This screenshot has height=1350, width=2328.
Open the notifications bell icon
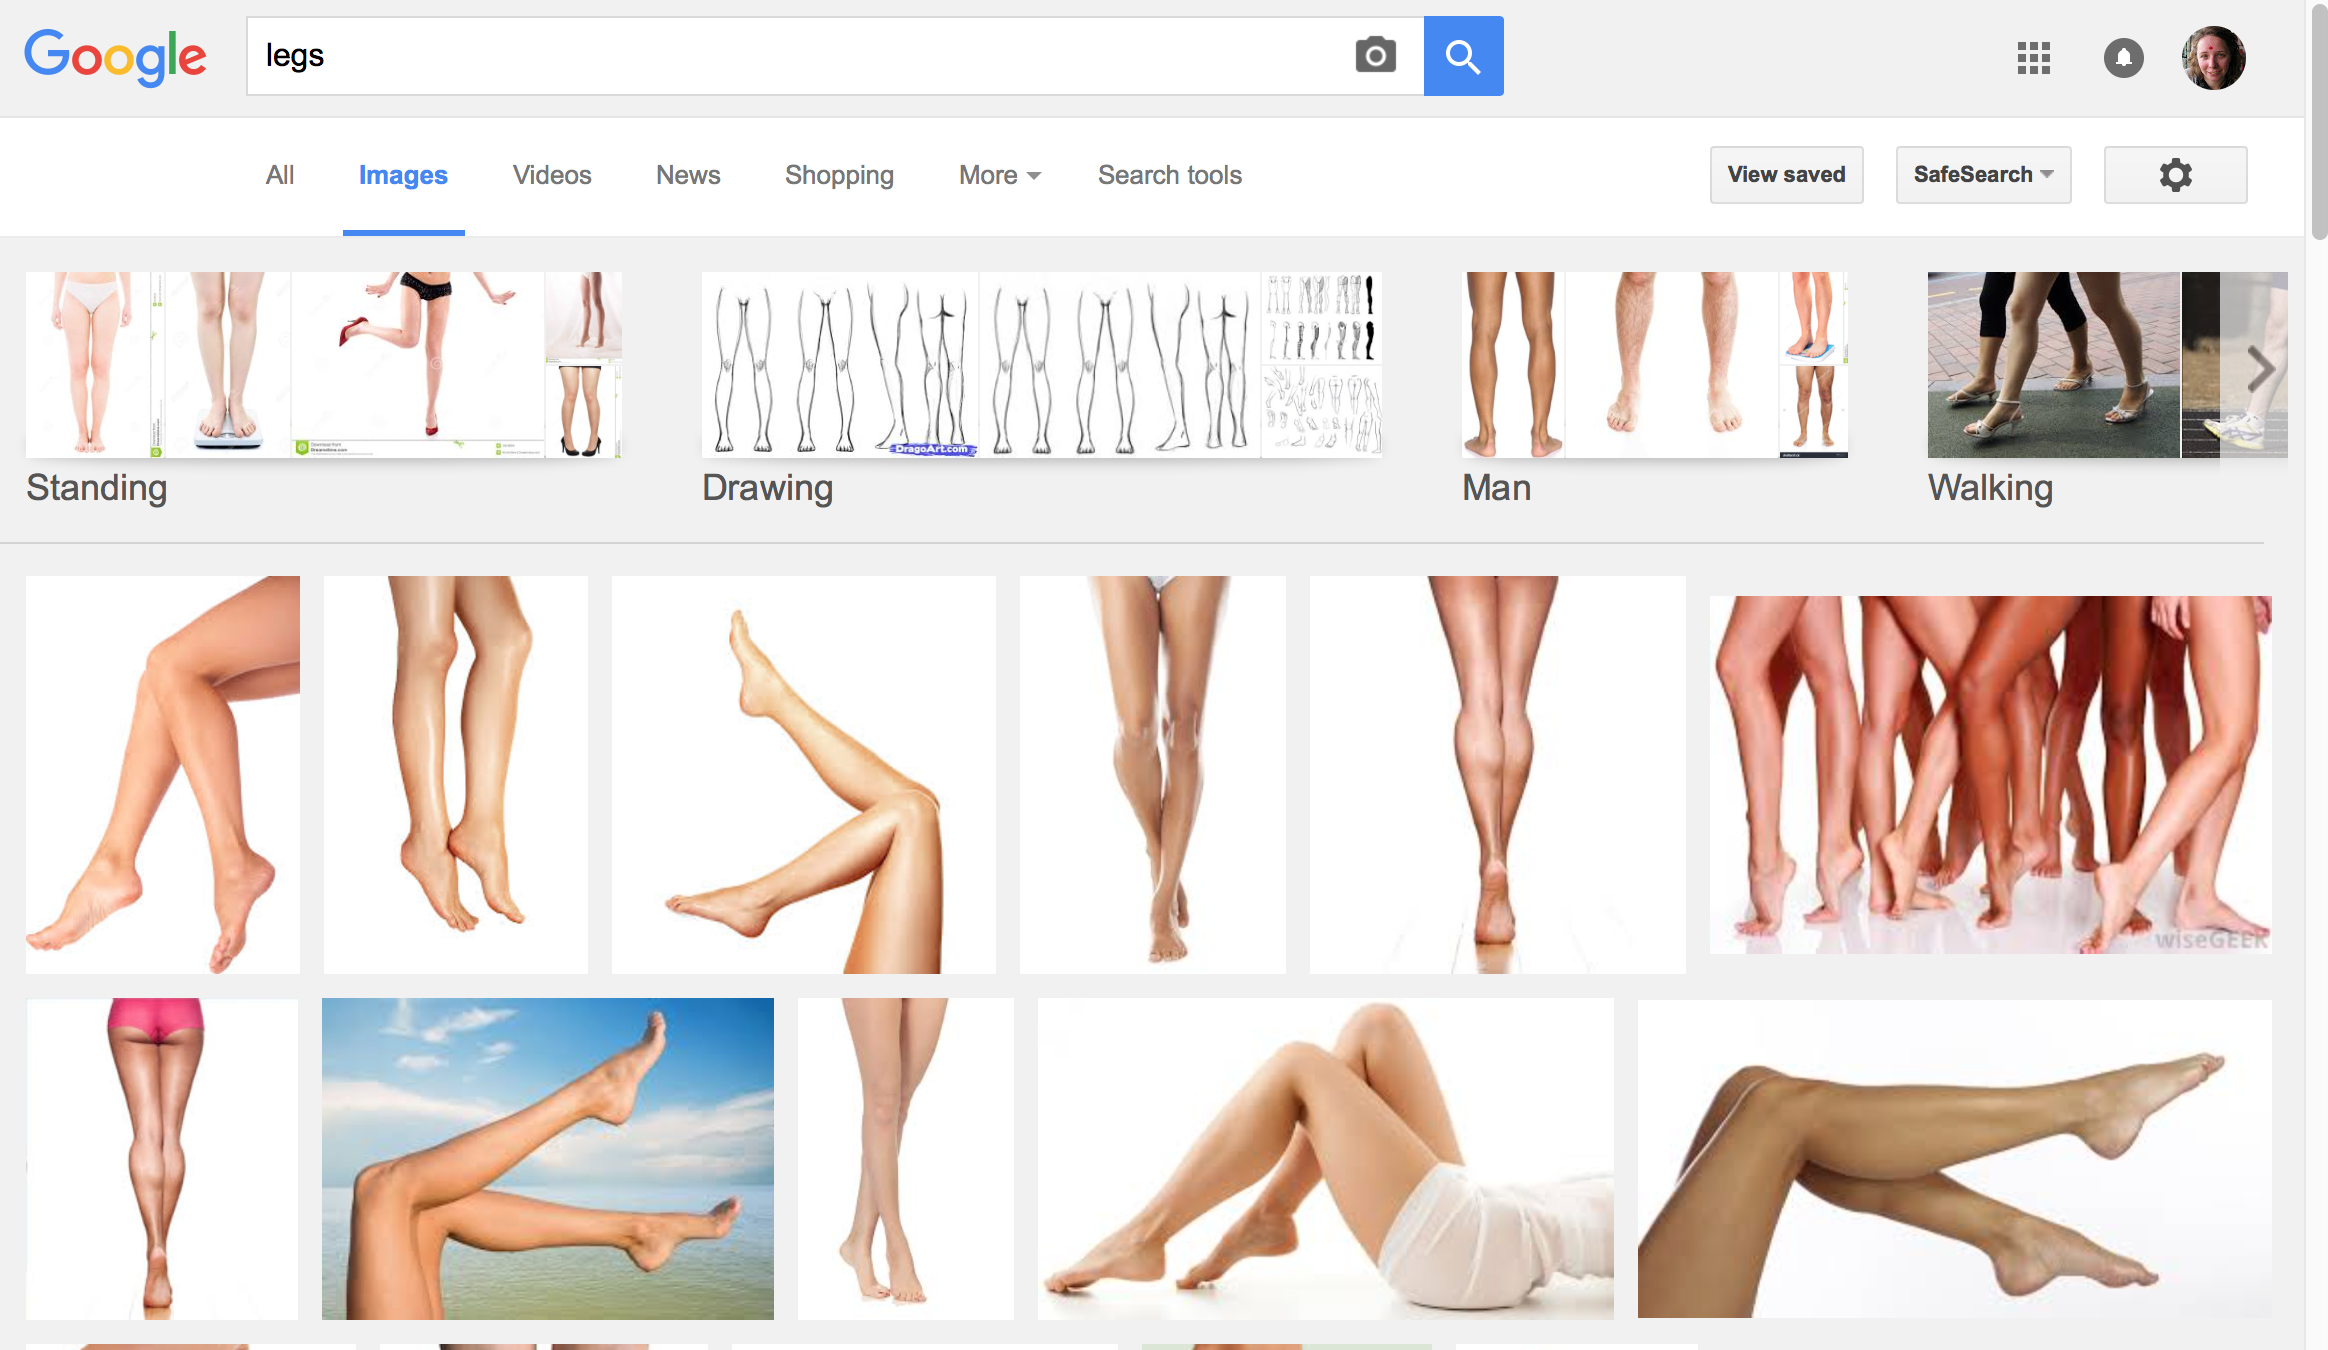[2123, 58]
